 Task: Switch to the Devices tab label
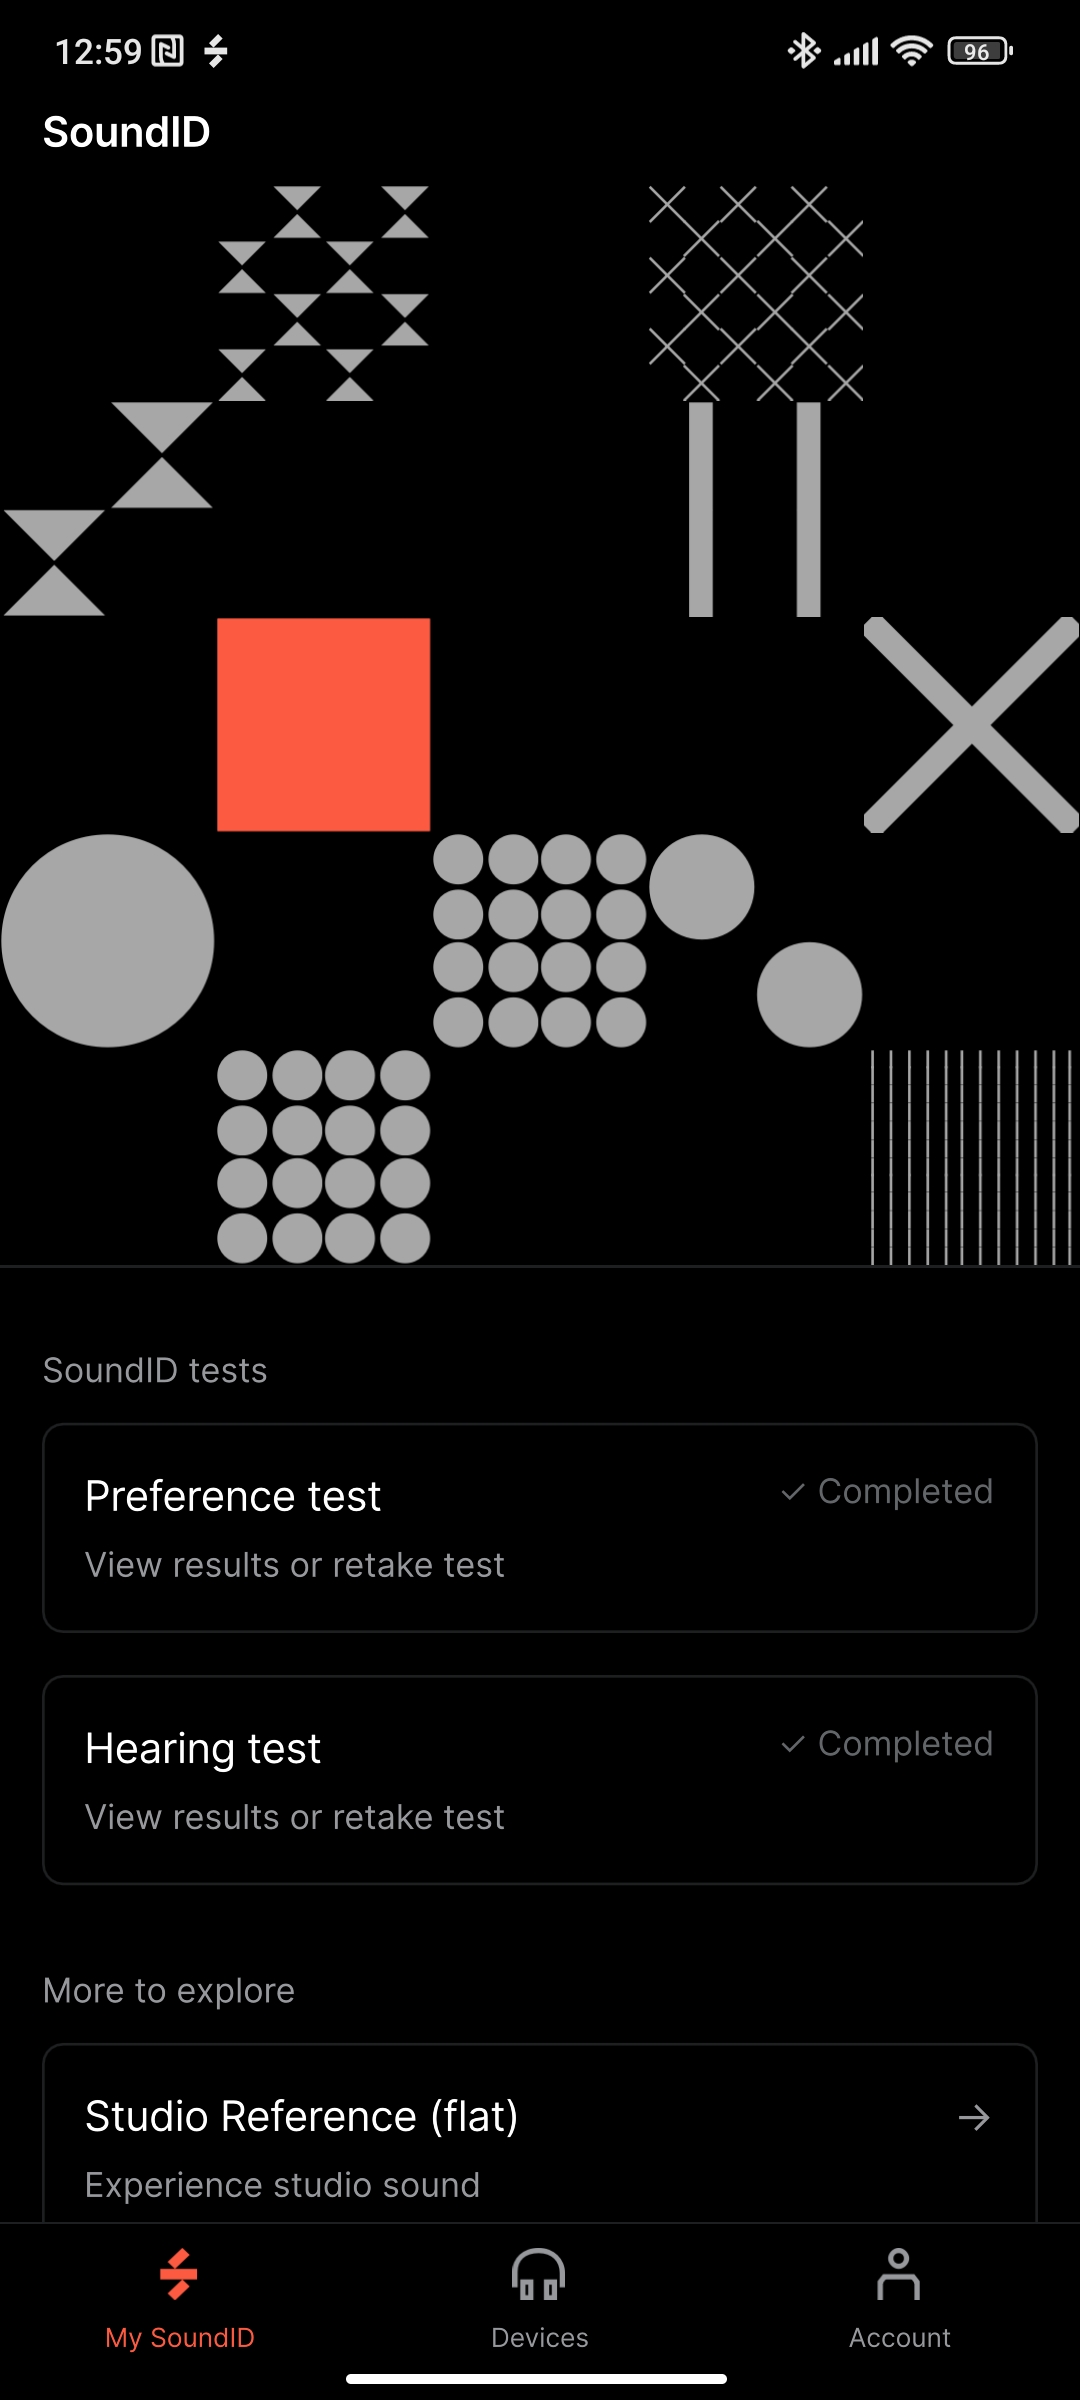tap(540, 2338)
